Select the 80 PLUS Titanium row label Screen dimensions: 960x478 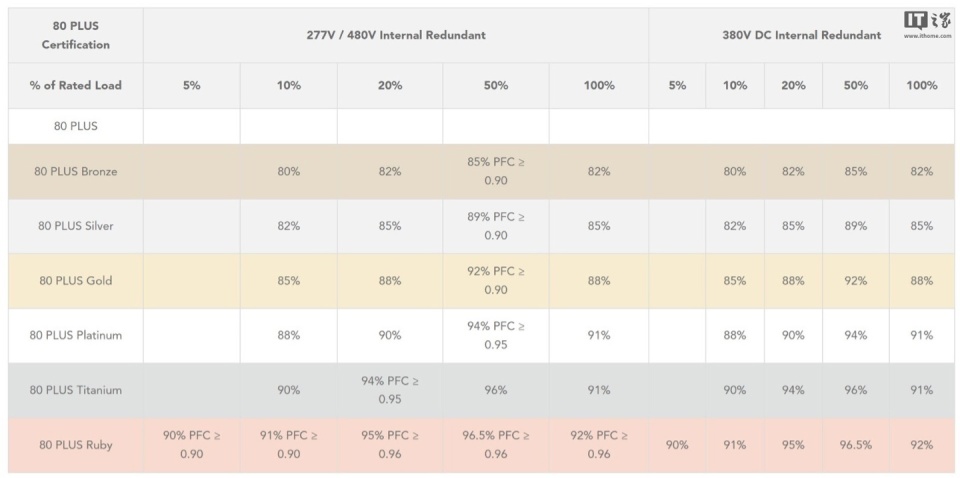(x=76, y=390)
